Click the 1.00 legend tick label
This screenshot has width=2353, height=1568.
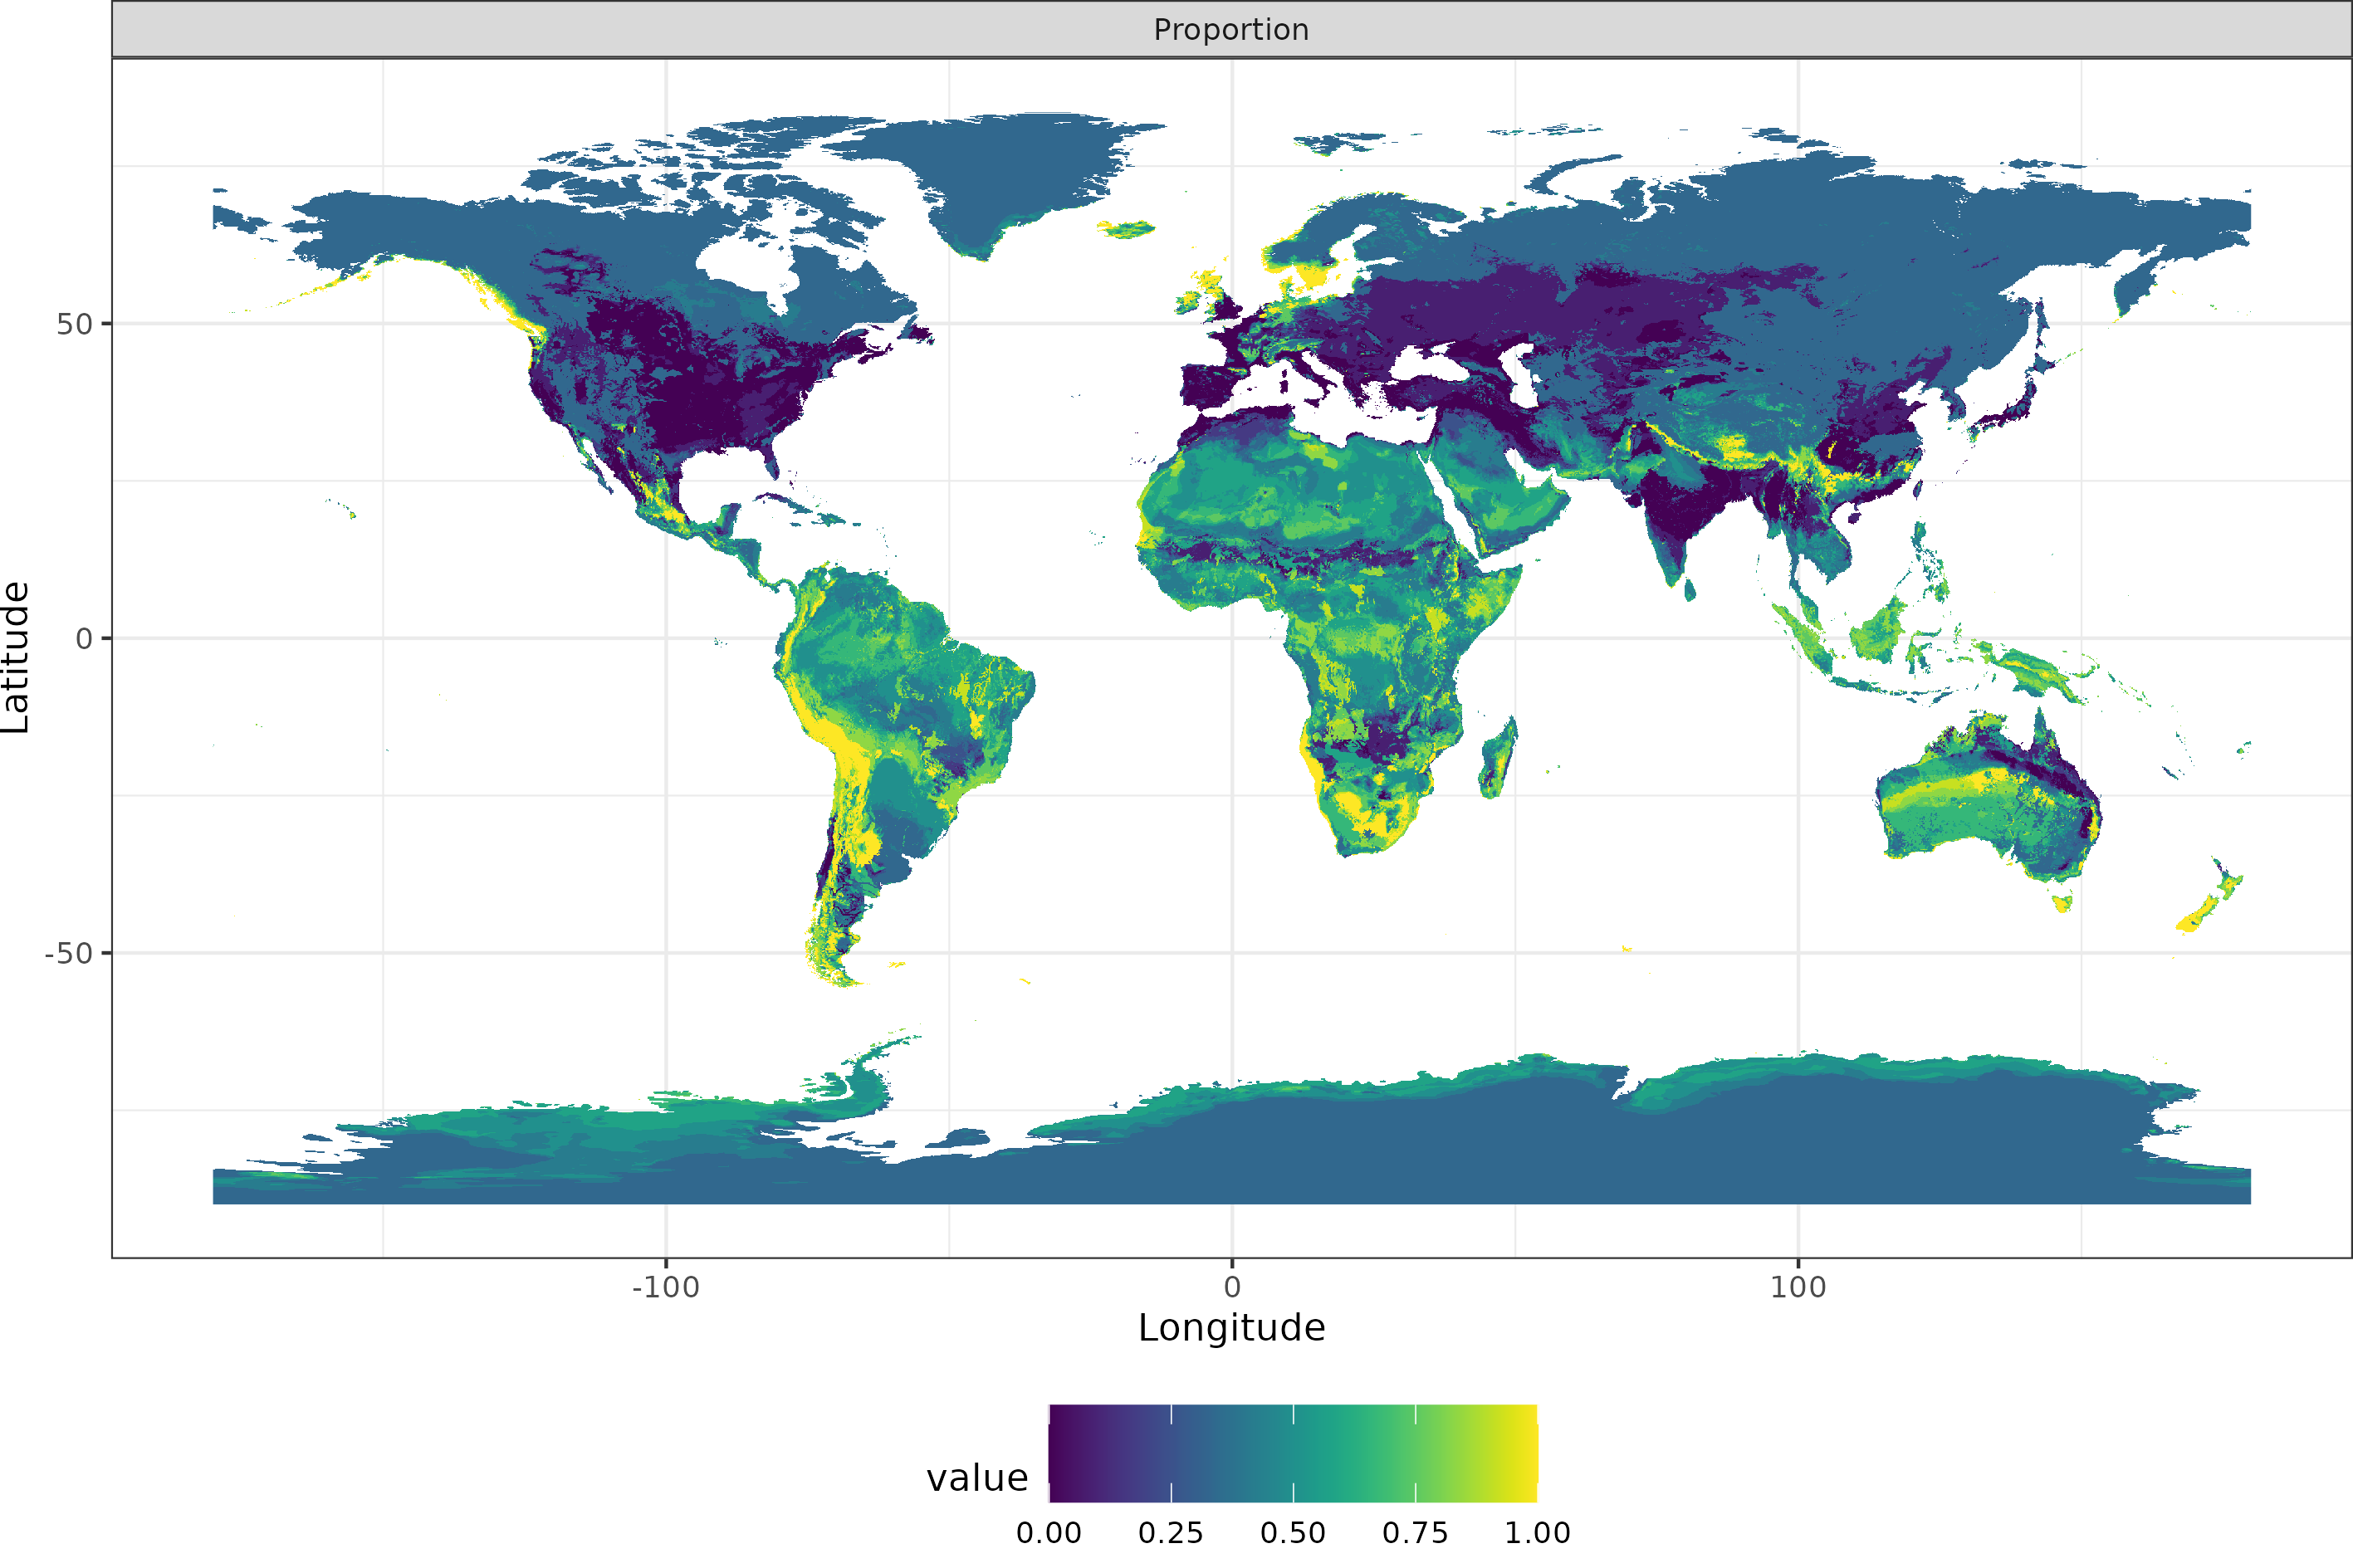(x=1538, y=1531)
